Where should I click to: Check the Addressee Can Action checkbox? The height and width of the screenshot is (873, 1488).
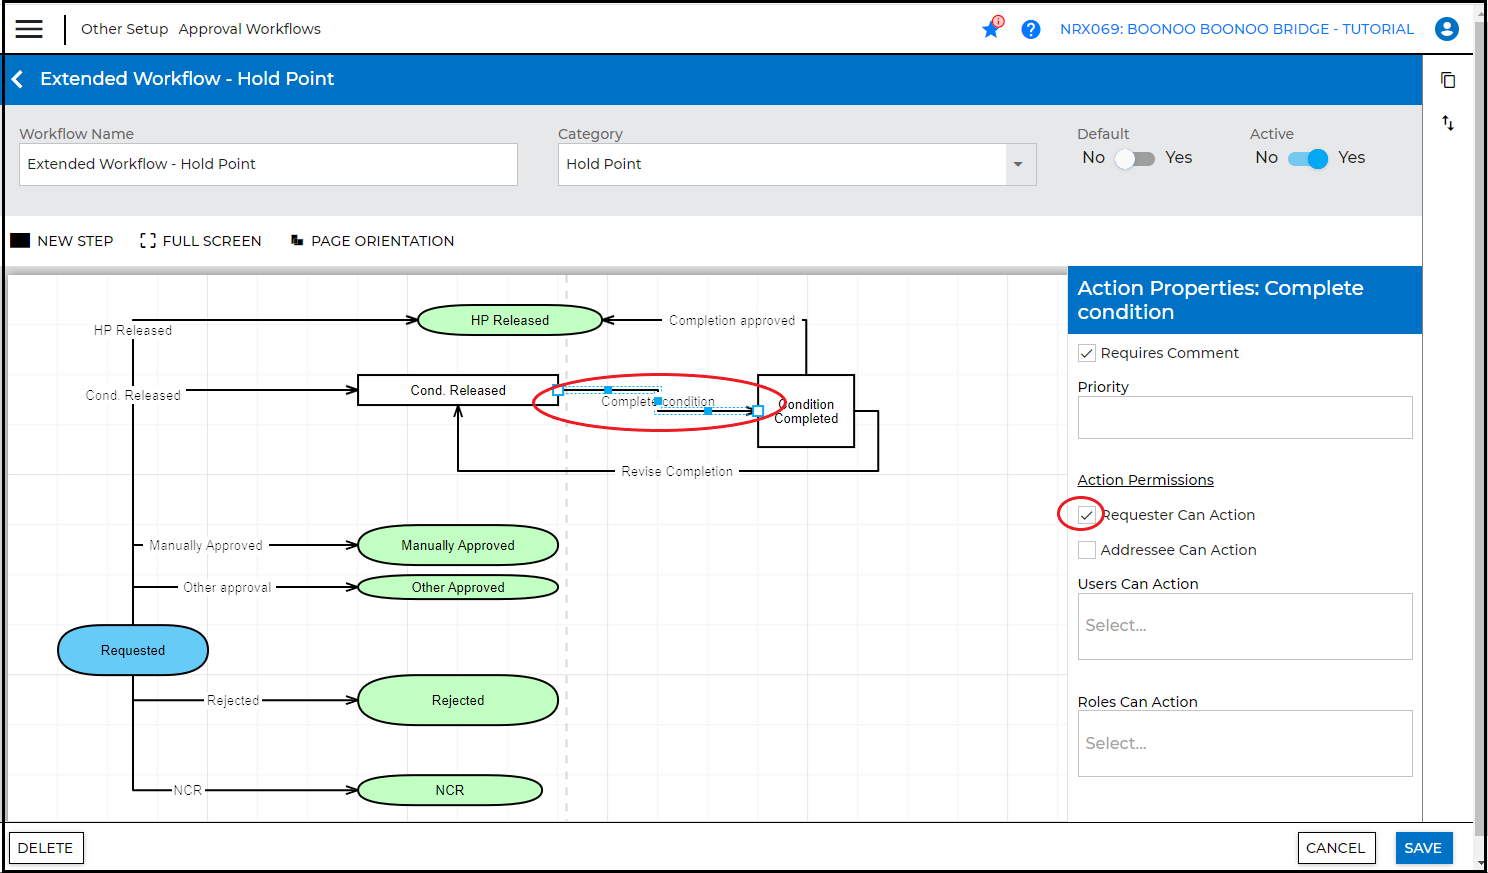click(1087, 550)
